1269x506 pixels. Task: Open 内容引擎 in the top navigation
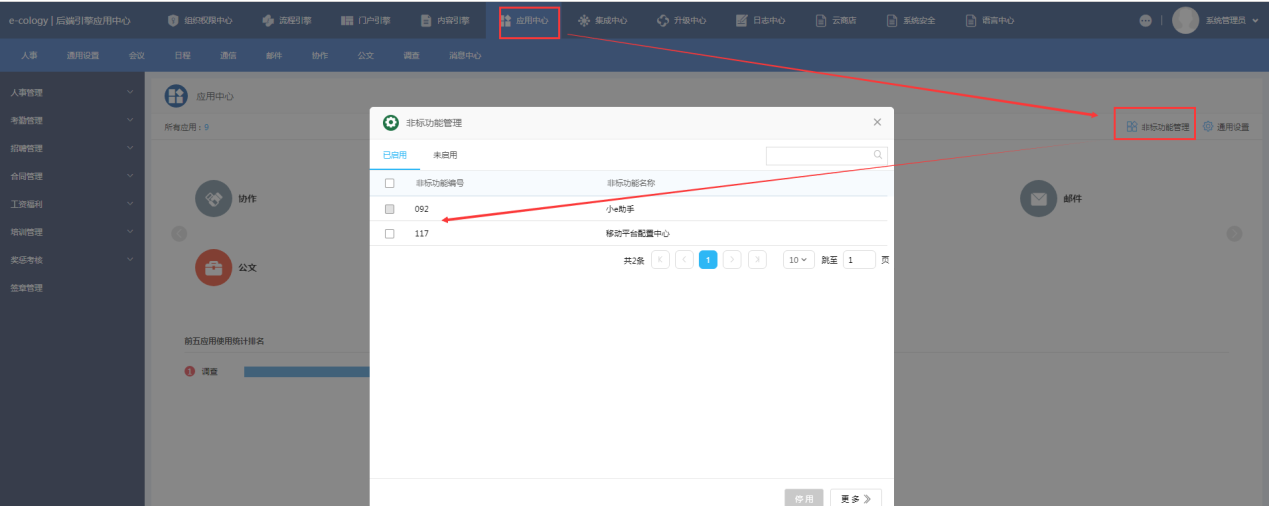point(443,20)
